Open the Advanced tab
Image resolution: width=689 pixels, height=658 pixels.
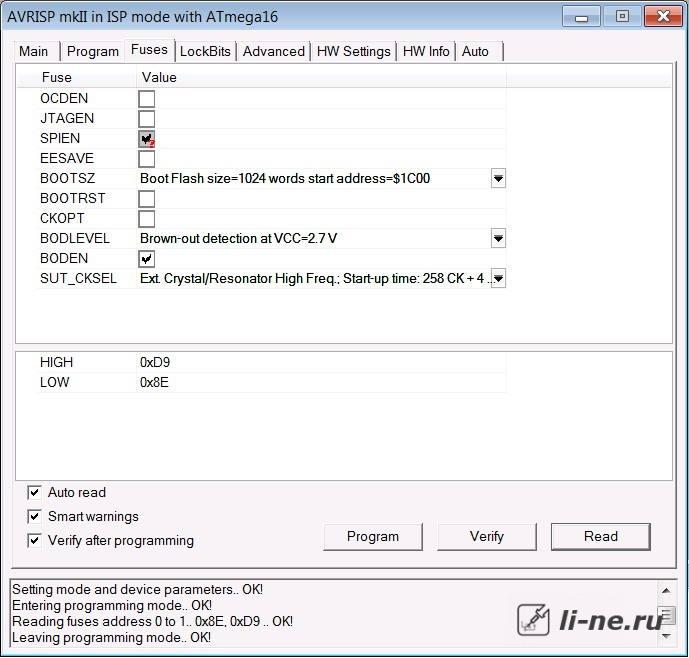[x=274, y=51]
